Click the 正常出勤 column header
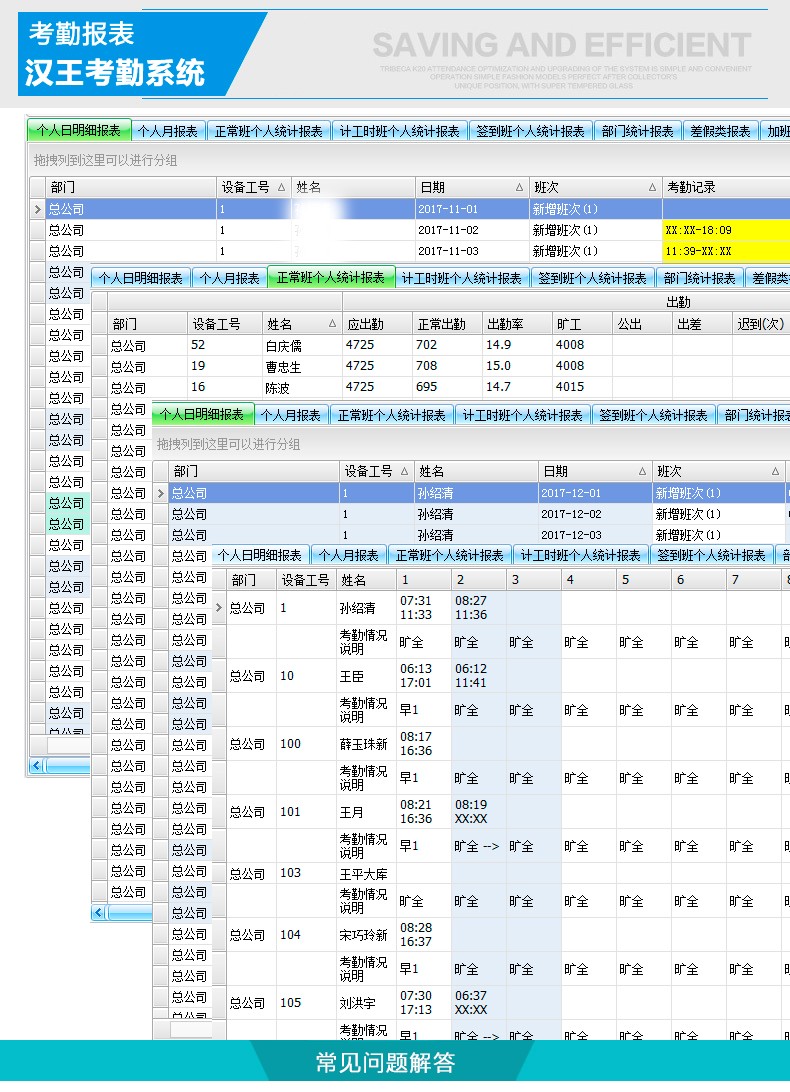790x1092 pixels. point(447,324)
